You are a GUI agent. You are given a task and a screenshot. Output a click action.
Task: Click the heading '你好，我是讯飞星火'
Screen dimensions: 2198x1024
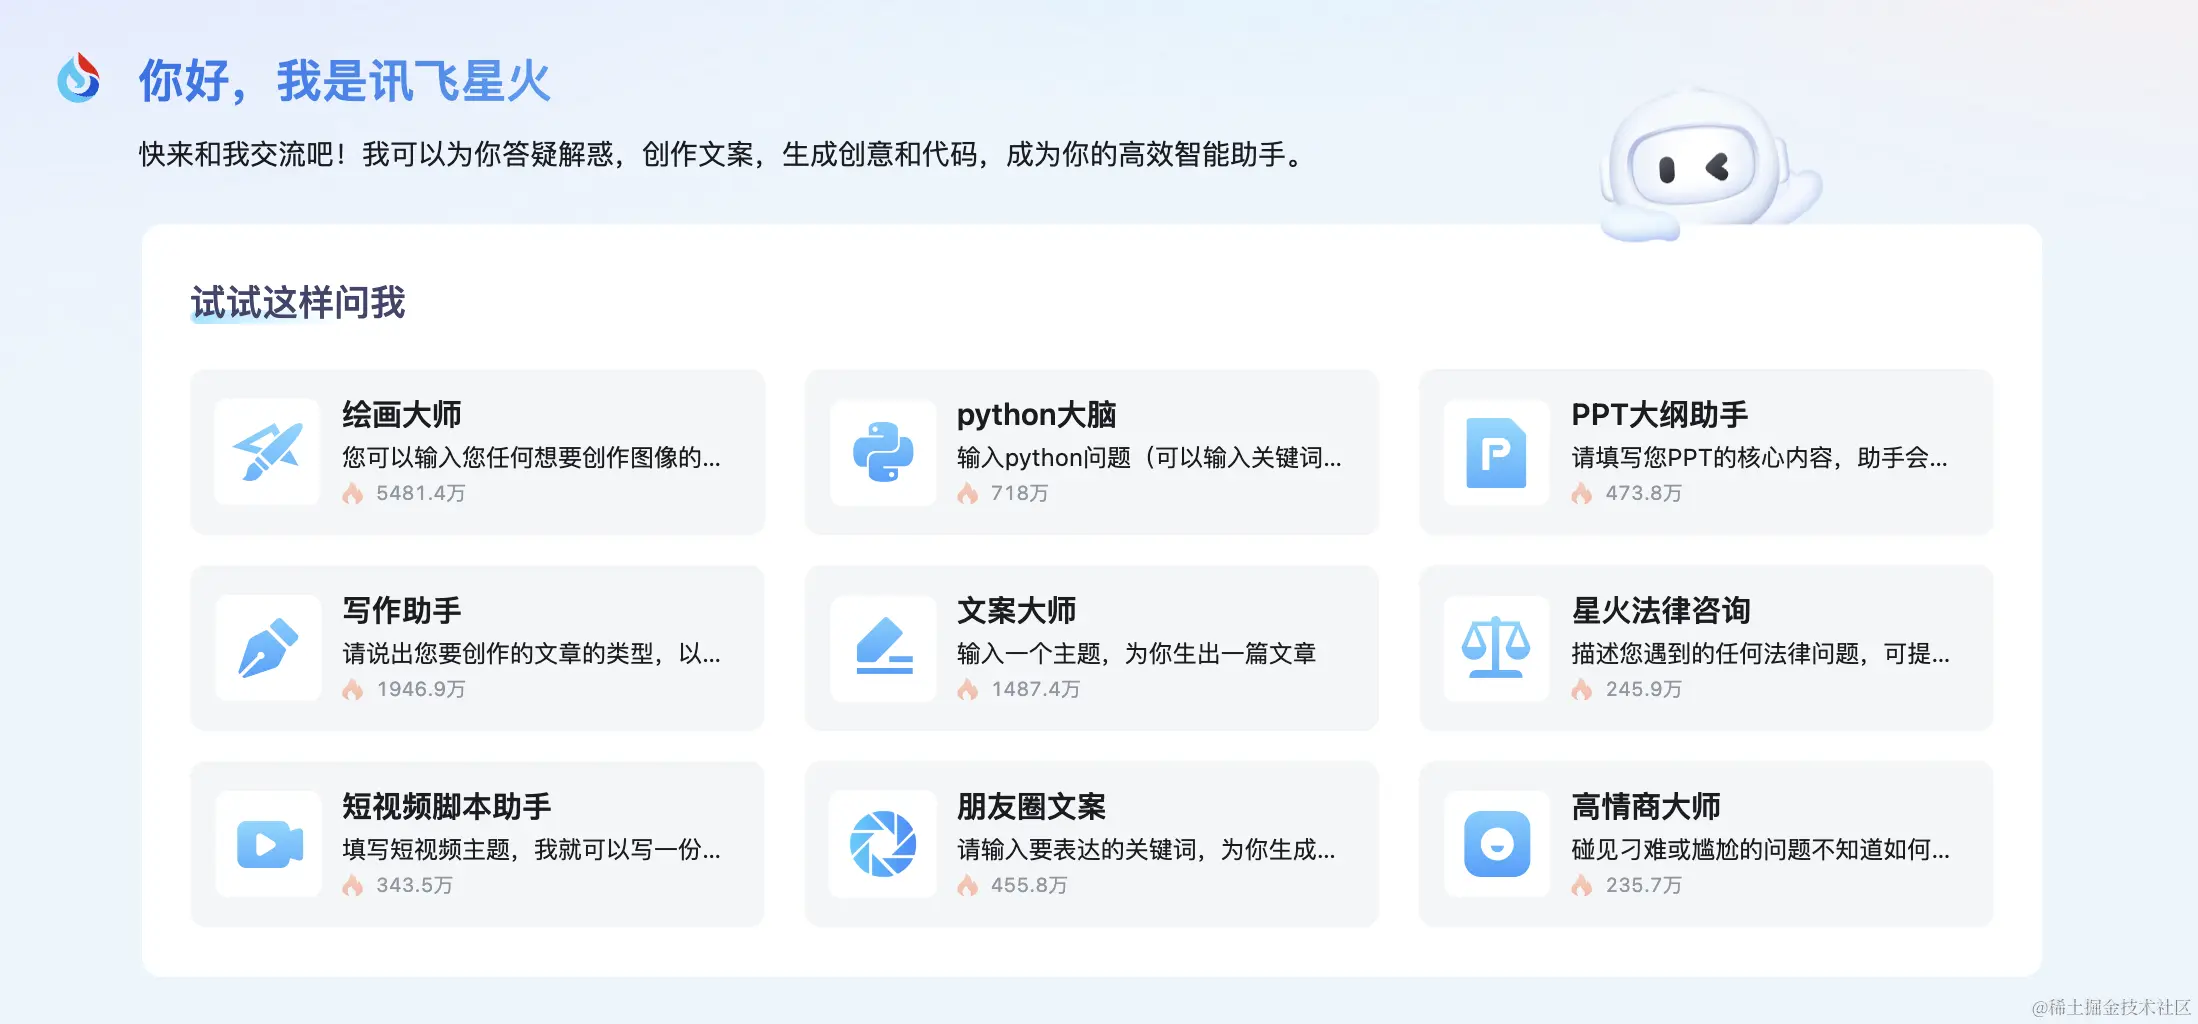coord(345,81)
